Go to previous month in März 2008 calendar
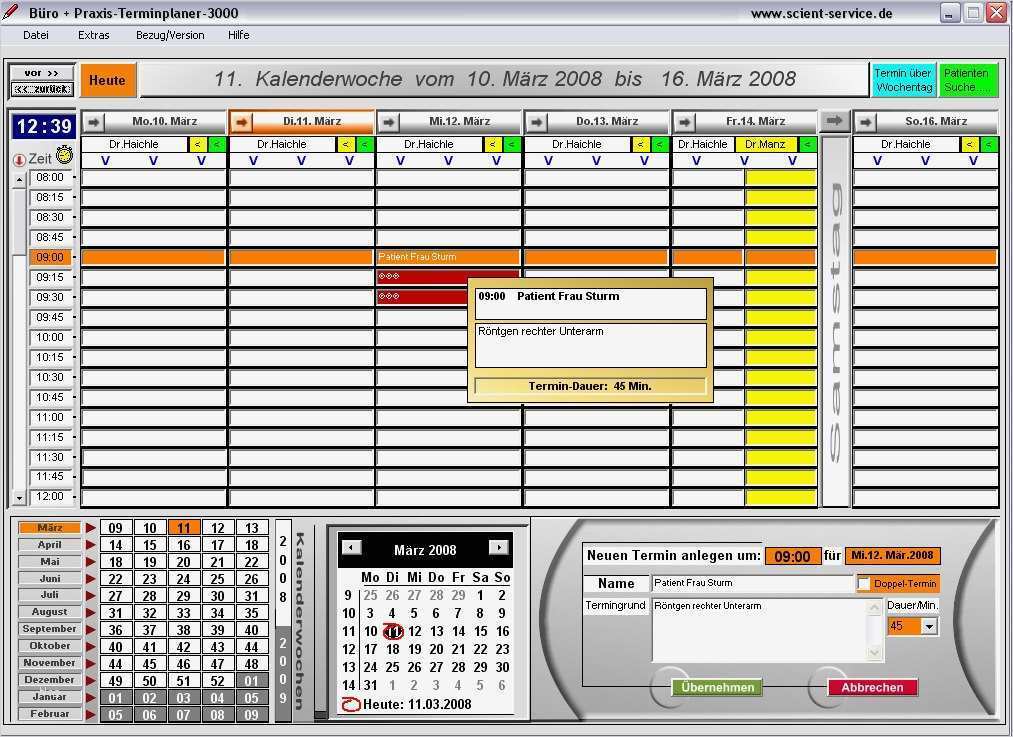Viewport: 1013px width, 737px height. [x=351, y=548]
